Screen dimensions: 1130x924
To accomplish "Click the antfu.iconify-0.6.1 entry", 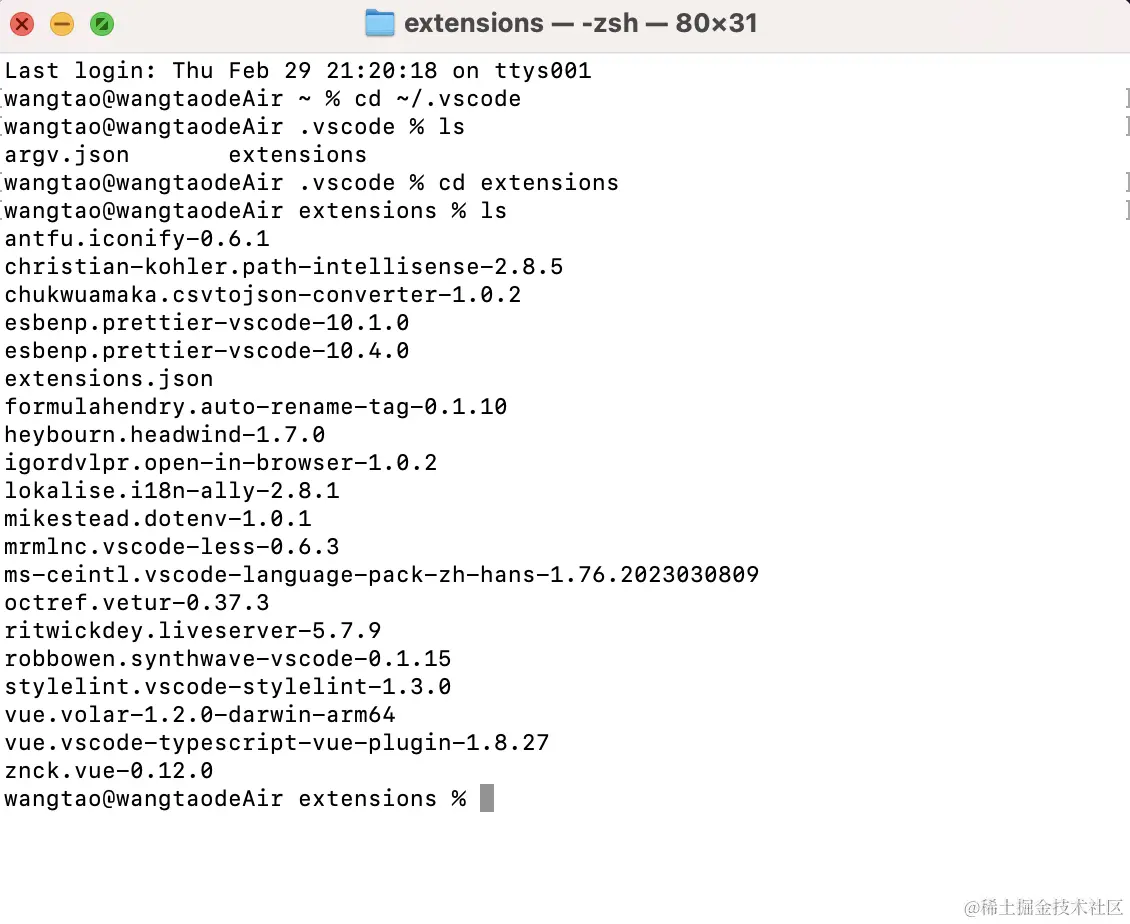I will [137, 239].
